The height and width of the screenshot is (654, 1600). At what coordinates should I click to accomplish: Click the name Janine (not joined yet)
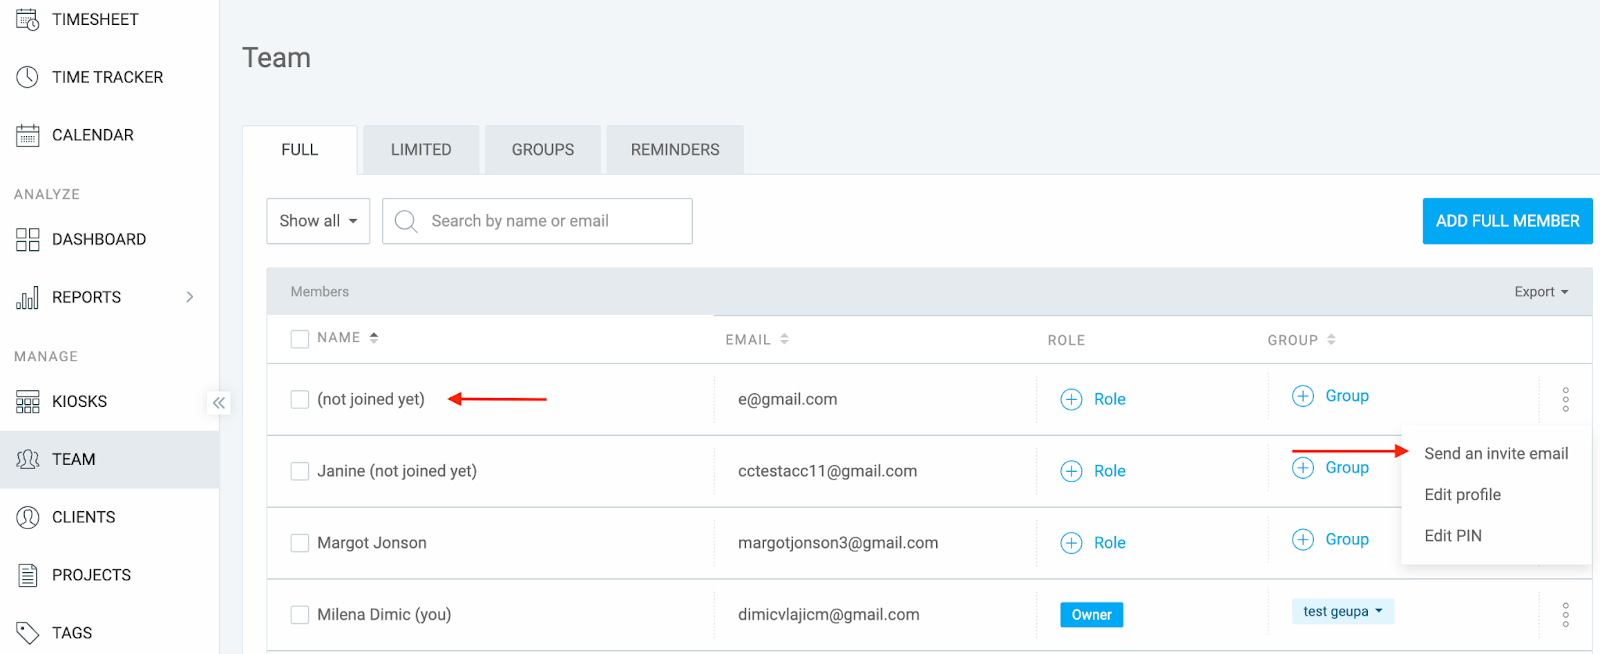coord(397,471)
